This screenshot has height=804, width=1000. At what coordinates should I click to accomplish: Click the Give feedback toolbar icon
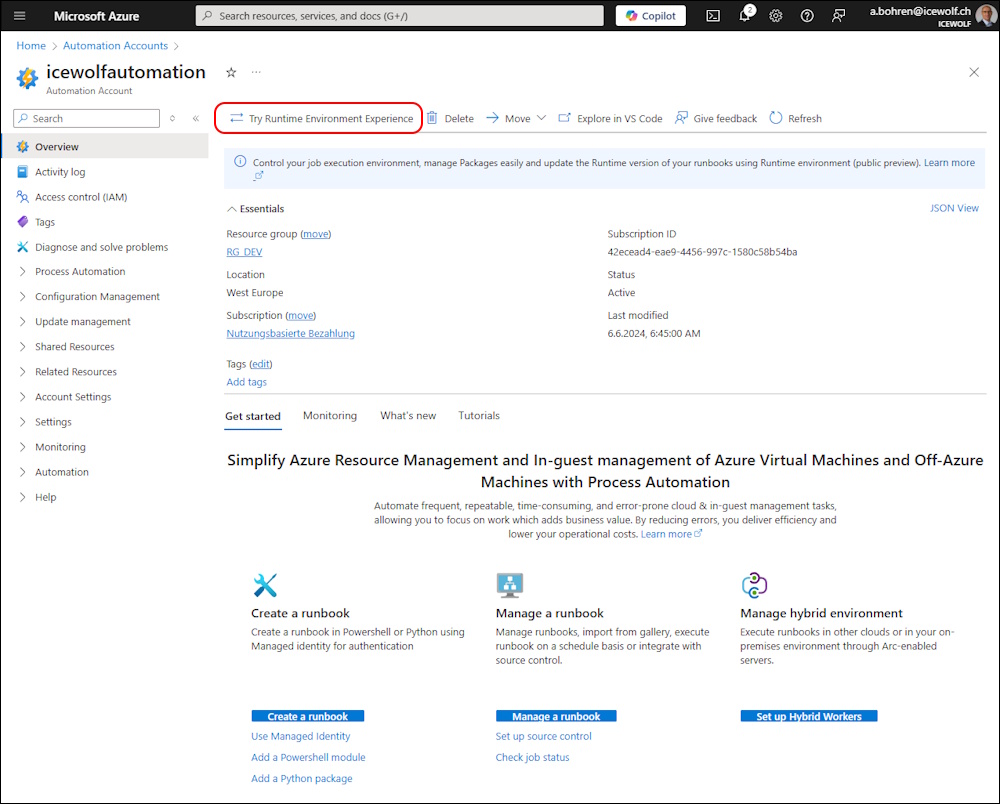coord(681,118)
